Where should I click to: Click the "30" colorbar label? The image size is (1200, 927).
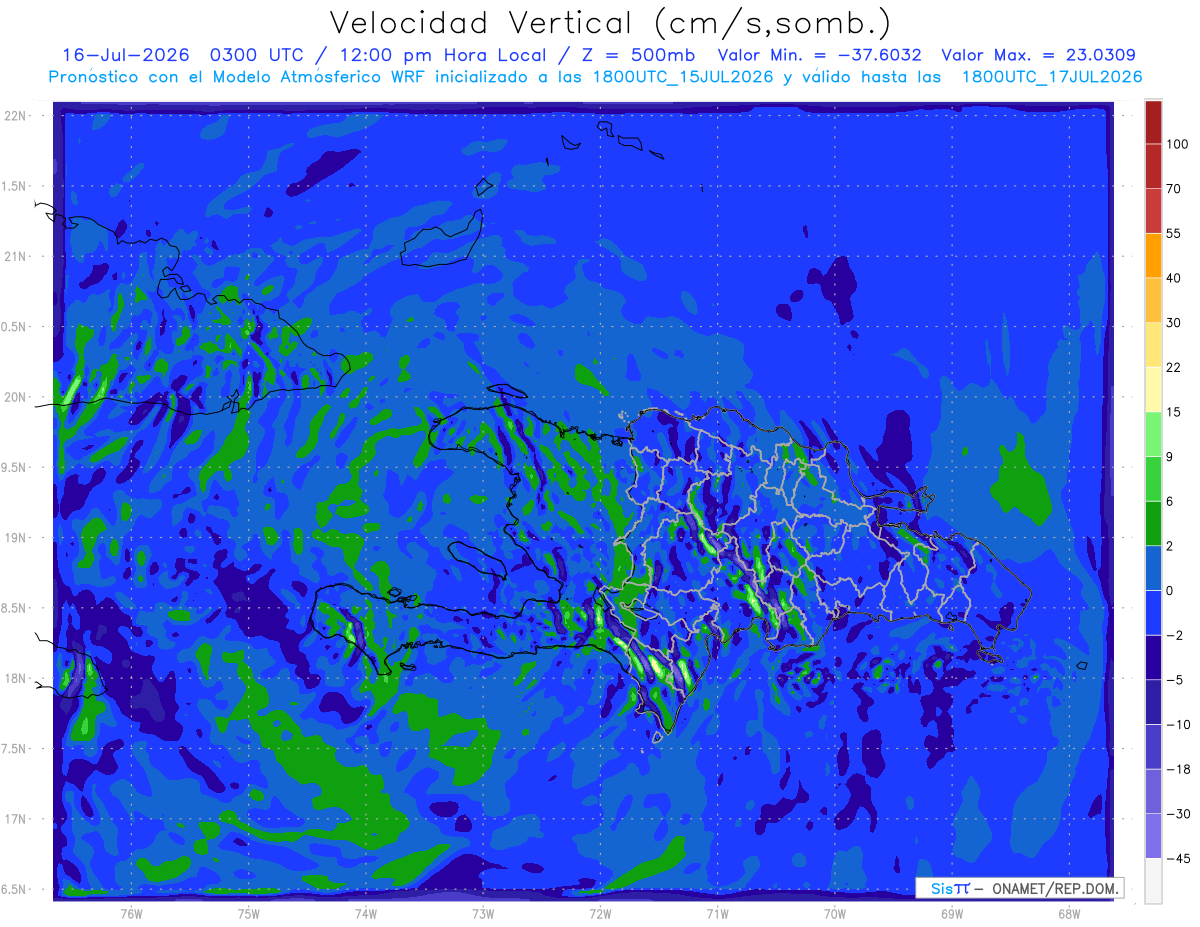(x=1174, y=322)
